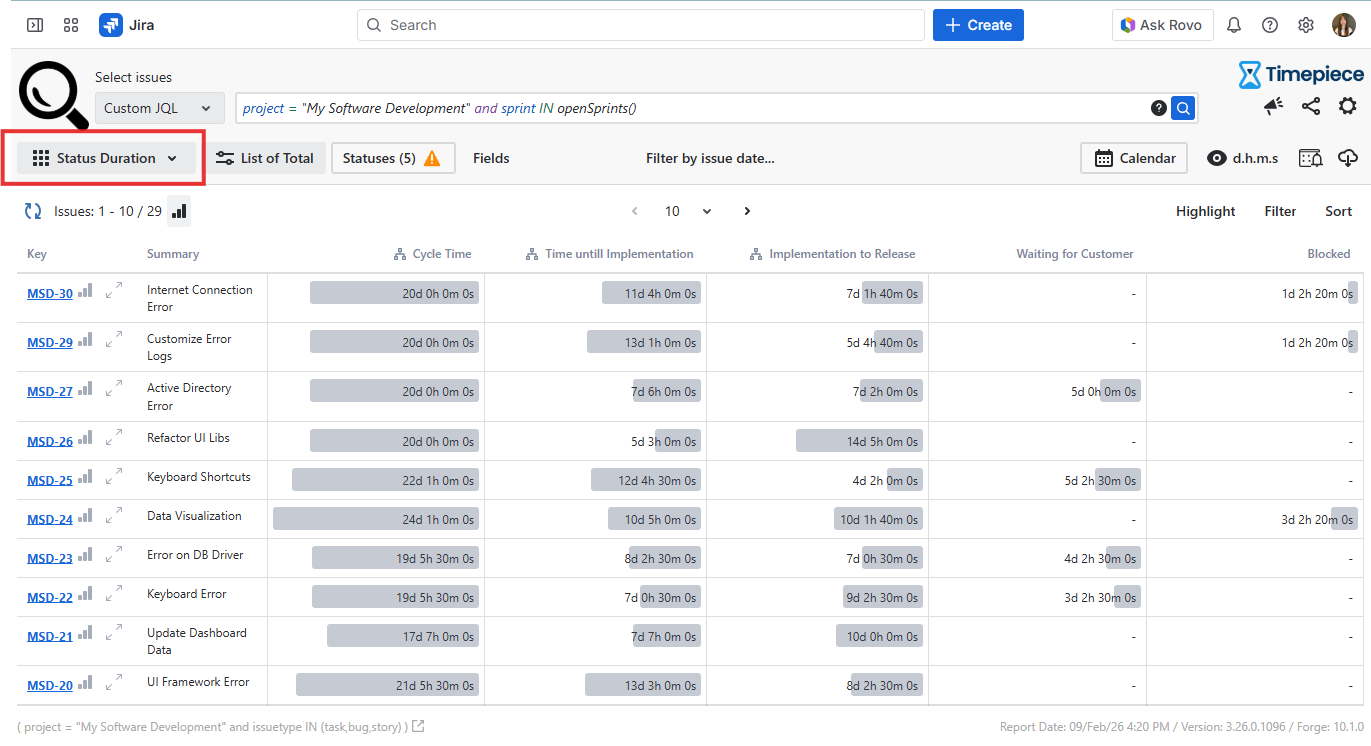Viewport: 1371px width, 746px height.
Task: Open the Jira settings gear in top bar
Action: click(1306, 25)
